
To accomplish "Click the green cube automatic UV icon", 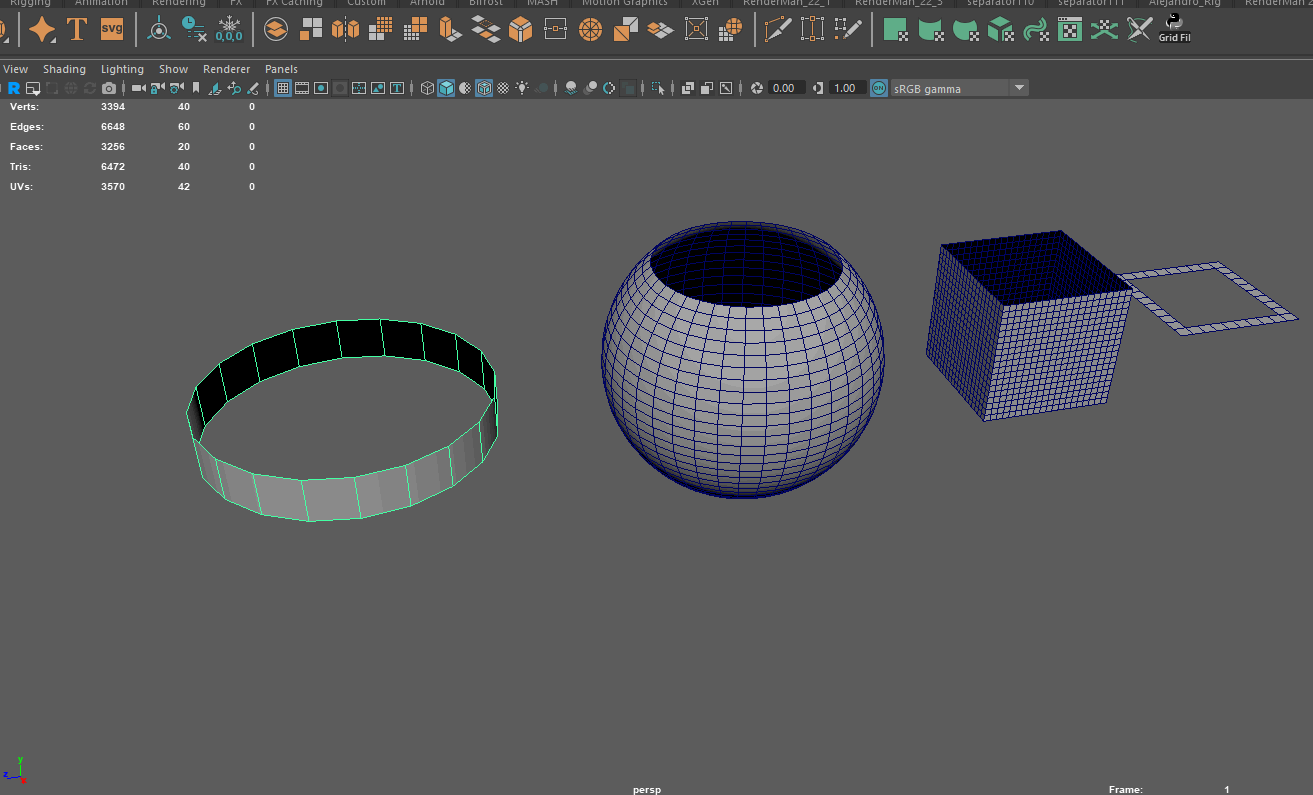I will coord(1000,29).
